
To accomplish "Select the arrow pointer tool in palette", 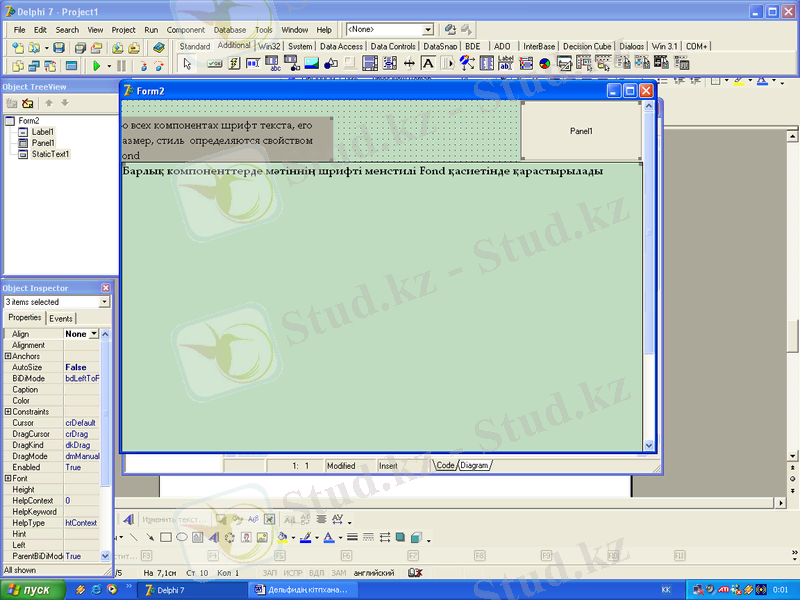I will (x=188, y=63).
